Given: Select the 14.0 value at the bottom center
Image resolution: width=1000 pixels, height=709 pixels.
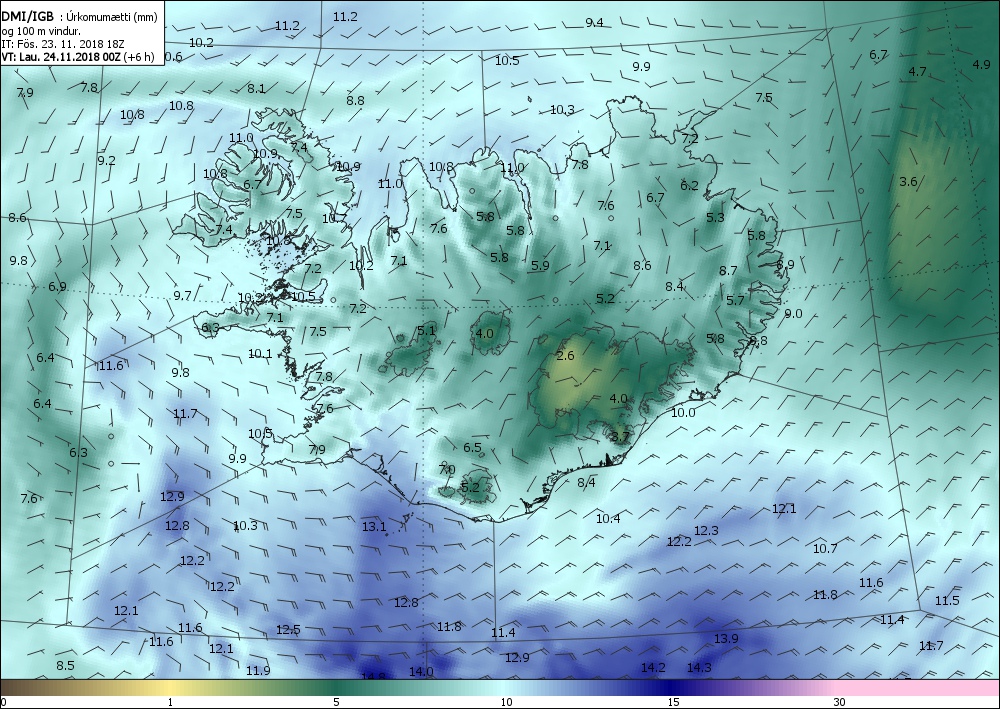Looking at the screenshot, I should point(421,671).
